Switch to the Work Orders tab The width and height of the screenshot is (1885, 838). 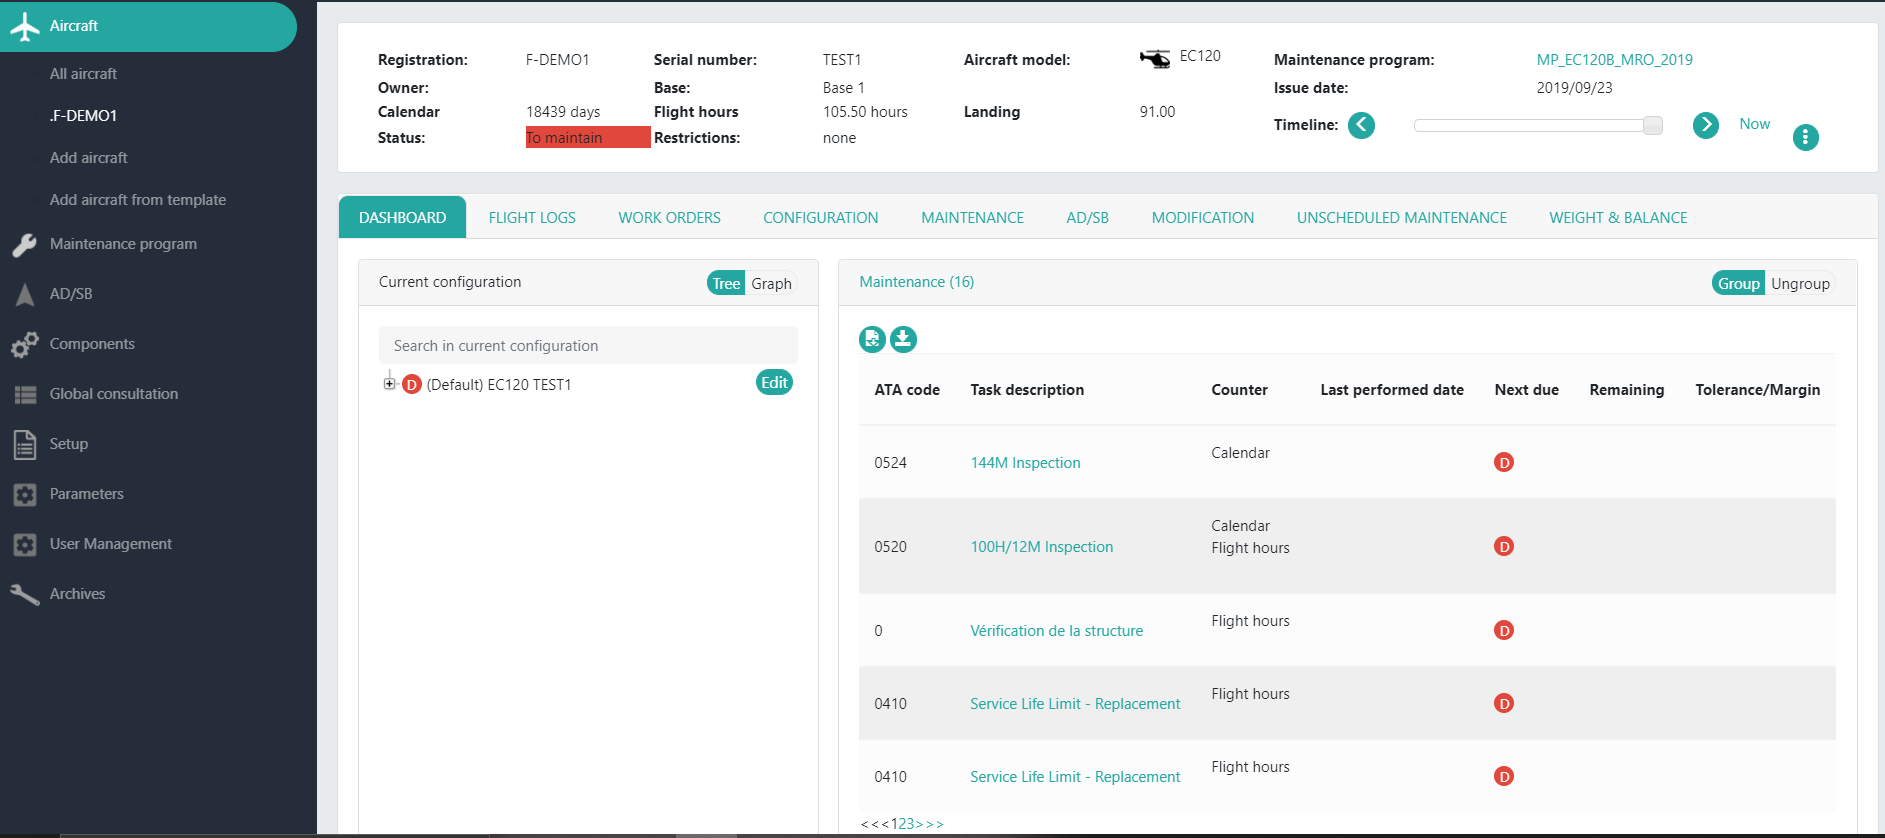[669, 218]
